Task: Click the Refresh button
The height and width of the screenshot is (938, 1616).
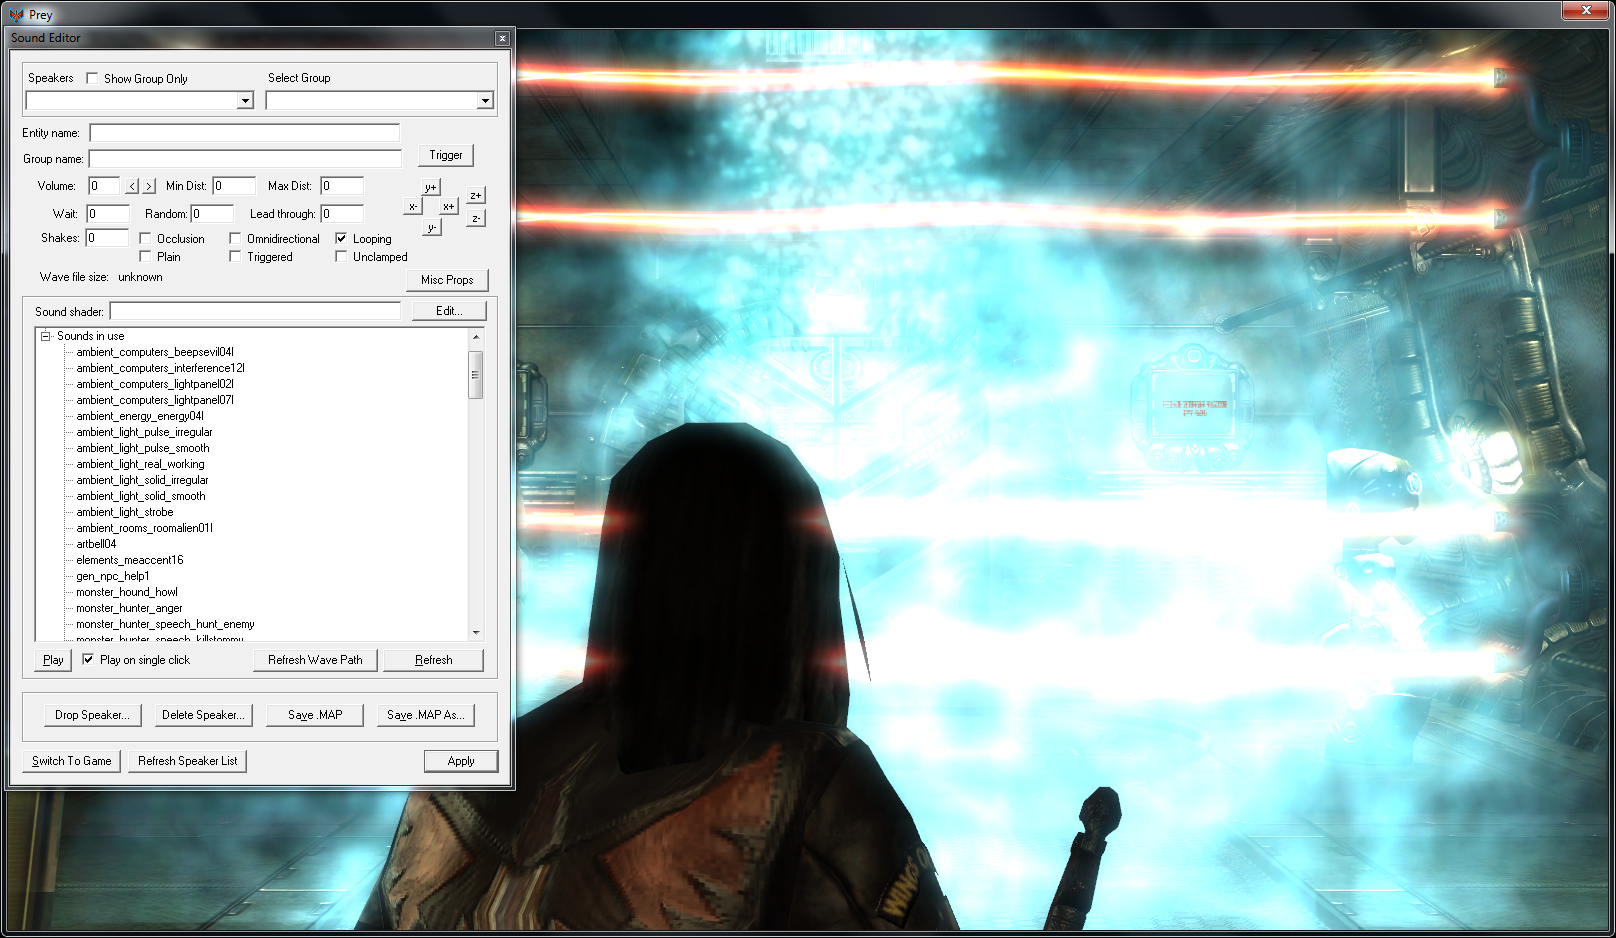Action: point(434,660)
